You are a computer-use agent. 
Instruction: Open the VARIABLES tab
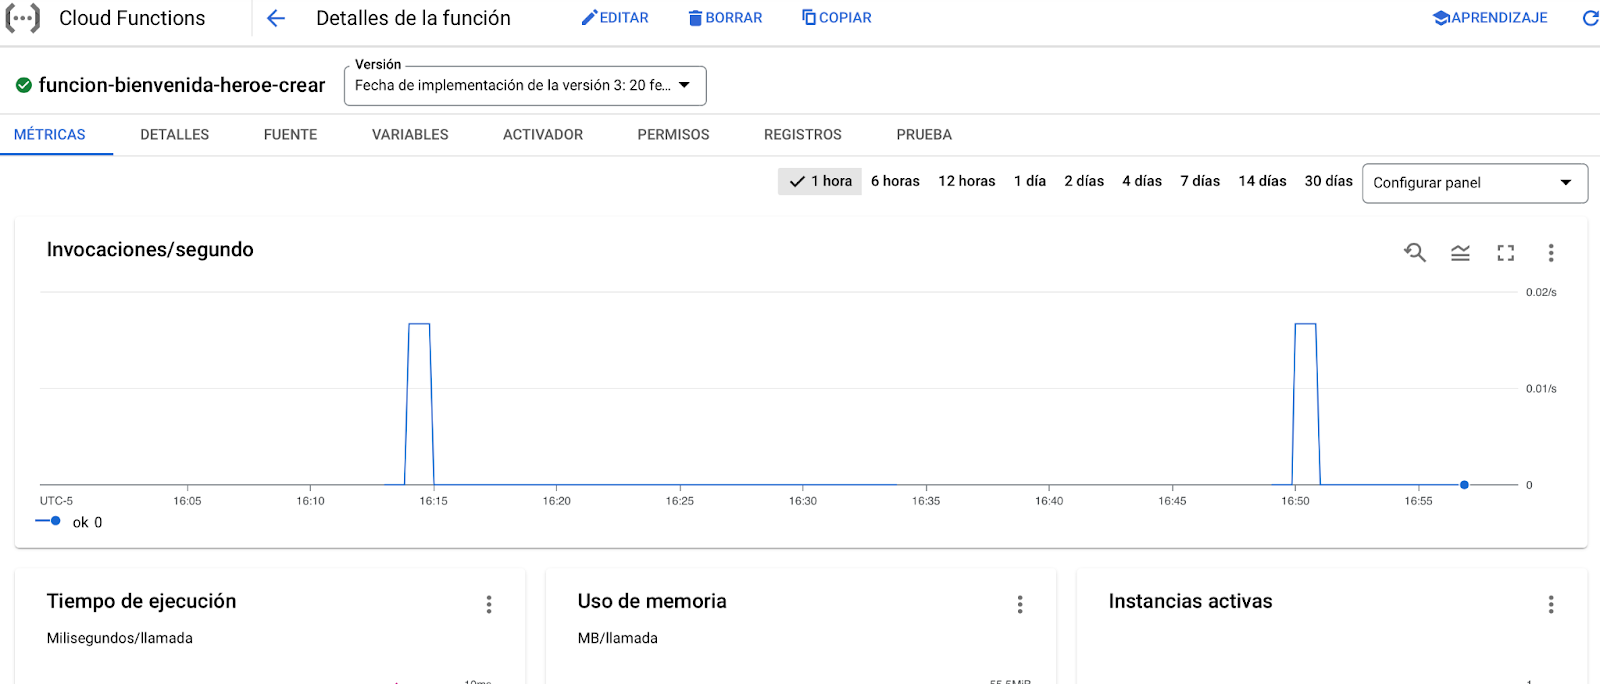click(x=410, y=135)
